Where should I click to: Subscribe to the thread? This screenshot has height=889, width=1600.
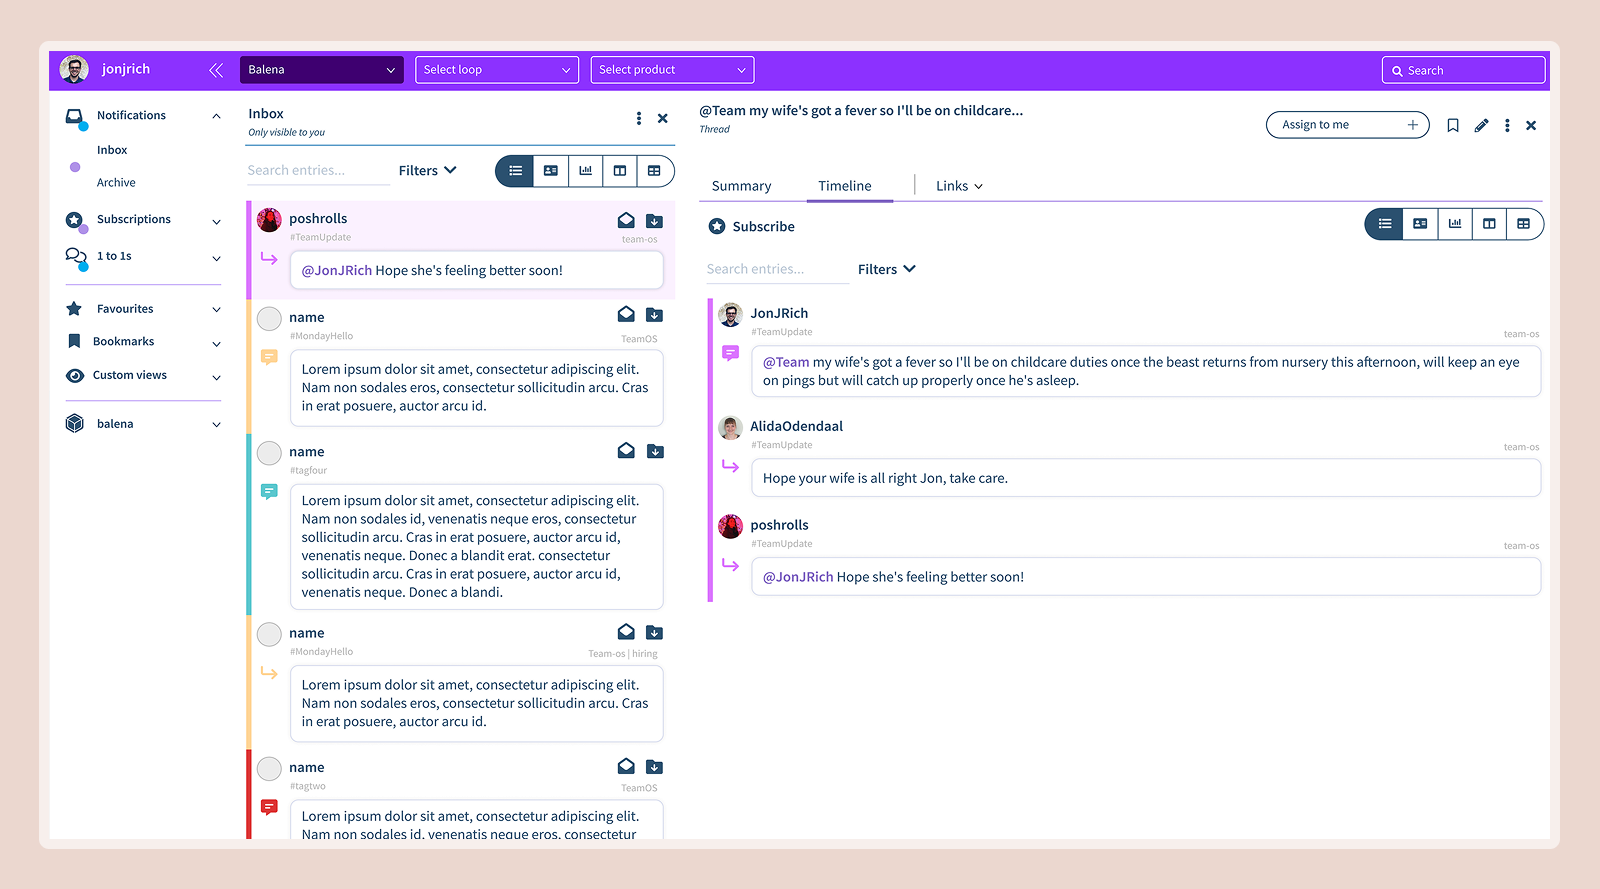[752, 227]
